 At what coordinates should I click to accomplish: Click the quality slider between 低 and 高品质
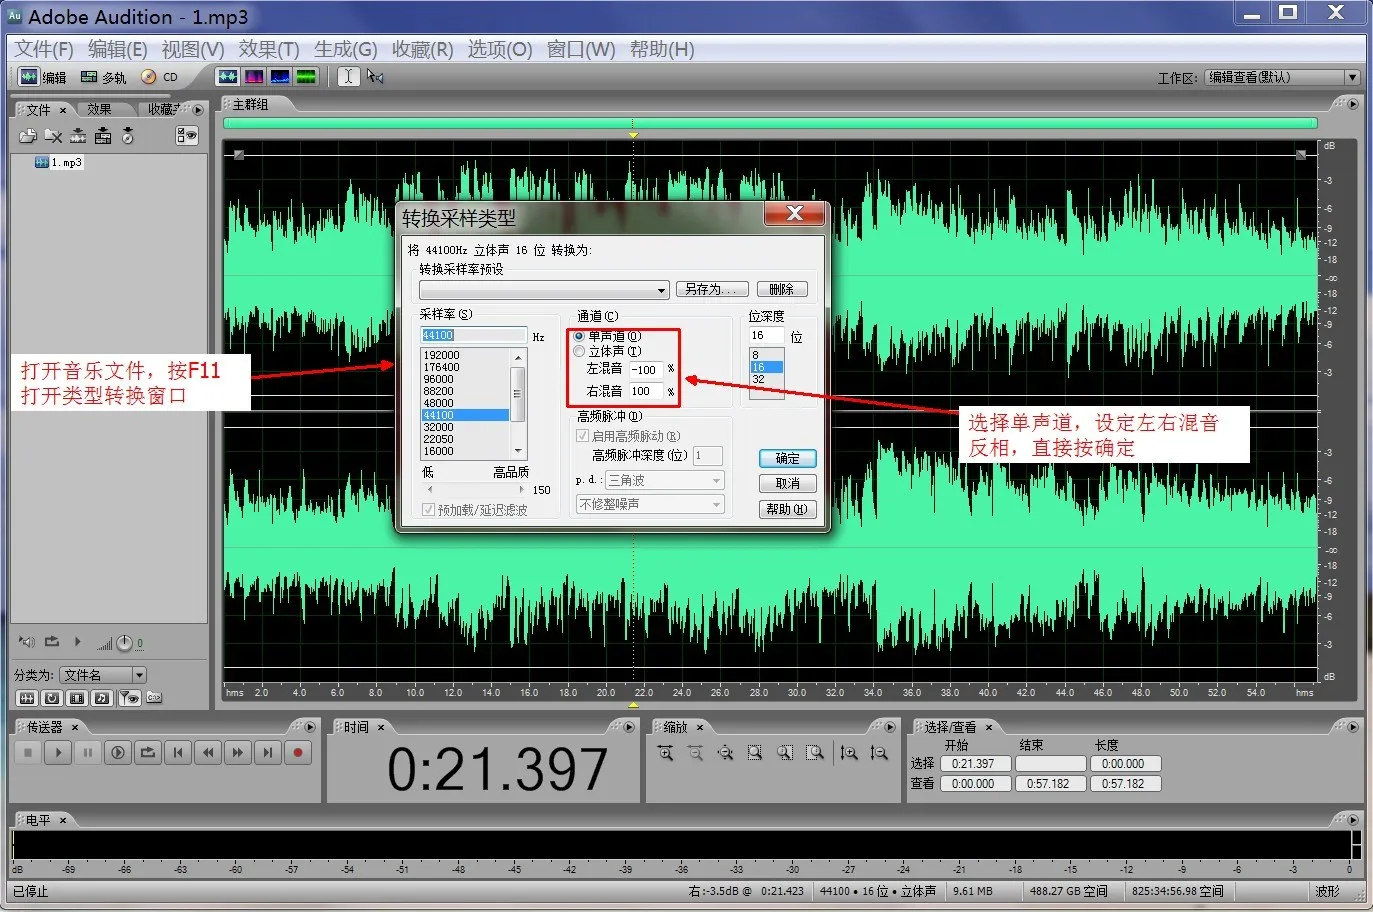(x=475, y=490)
